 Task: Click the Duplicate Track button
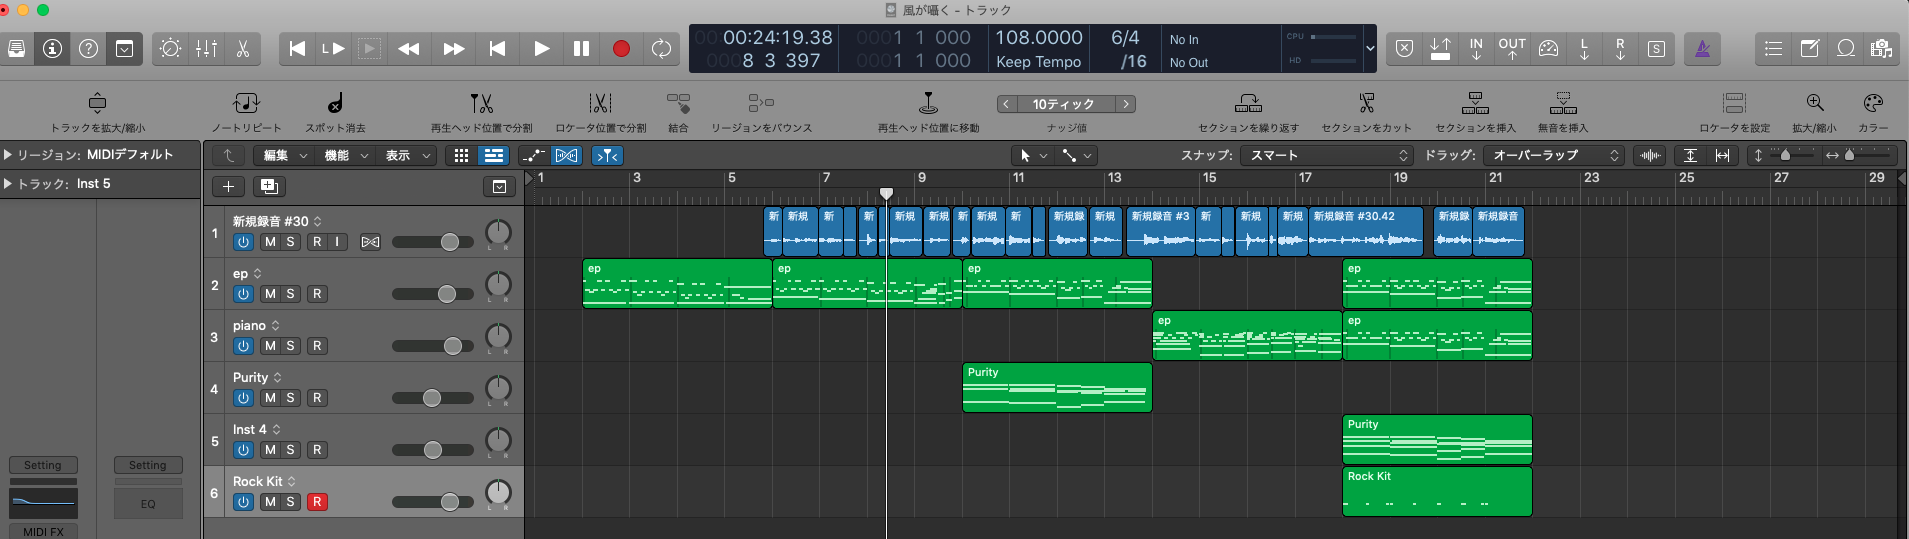[x=269, y=186]
